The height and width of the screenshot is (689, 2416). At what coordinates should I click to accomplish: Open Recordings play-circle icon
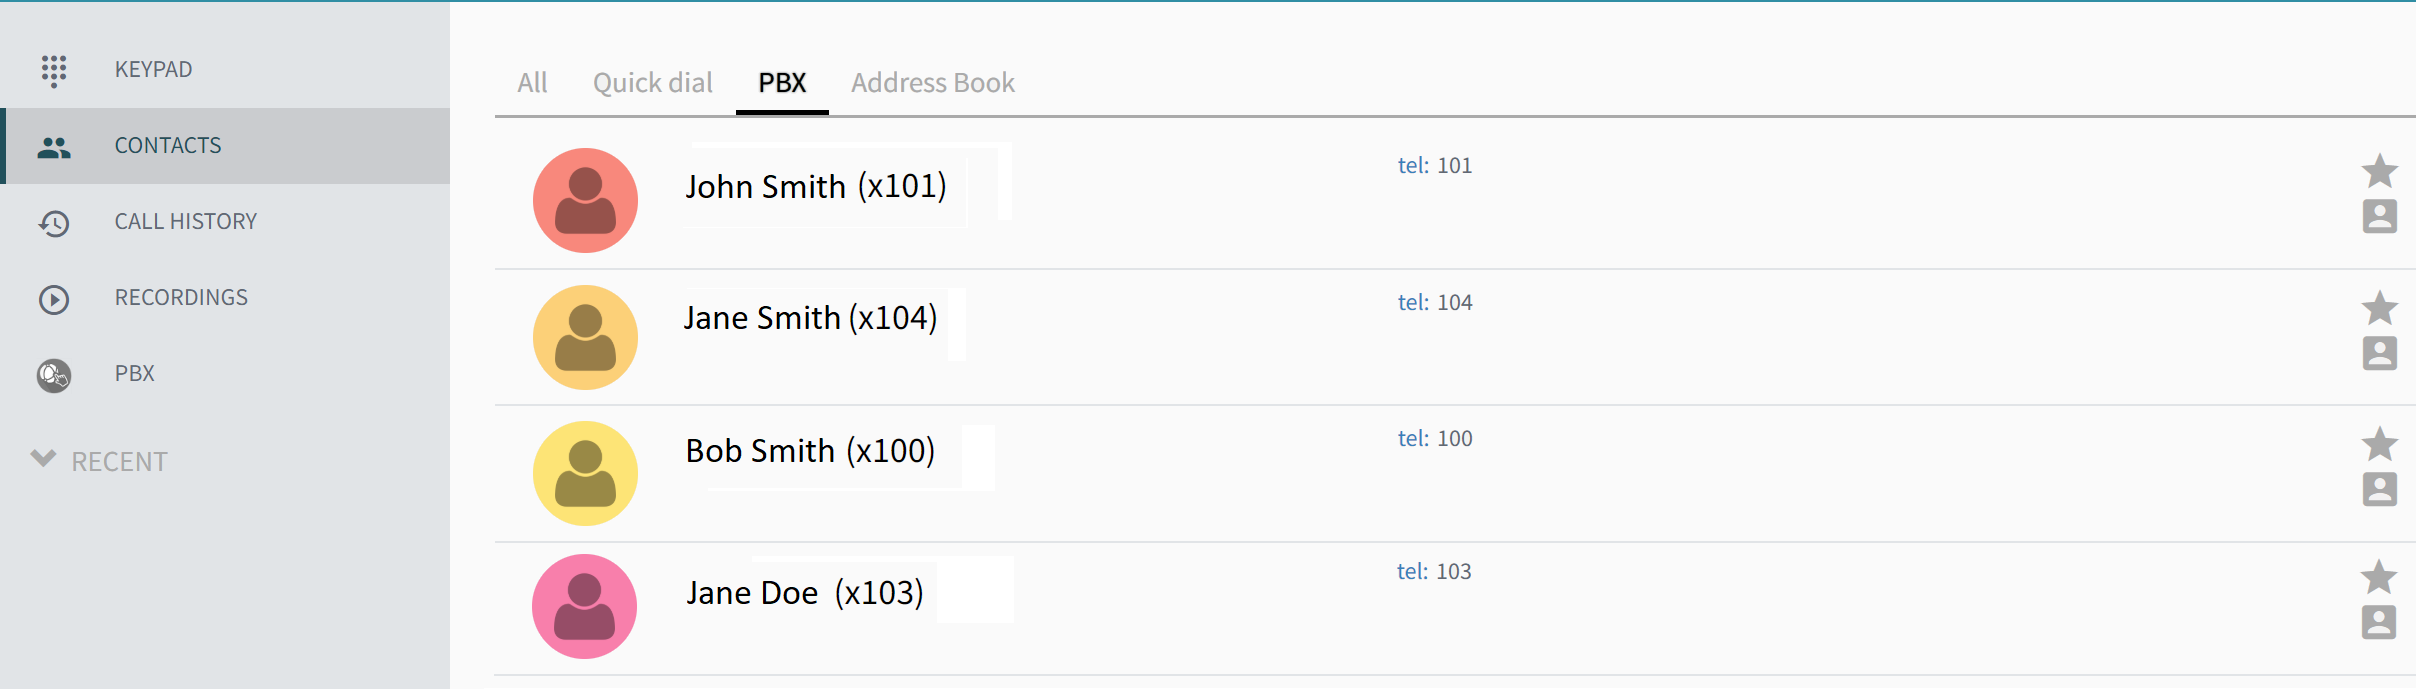(x=54, y=299)
